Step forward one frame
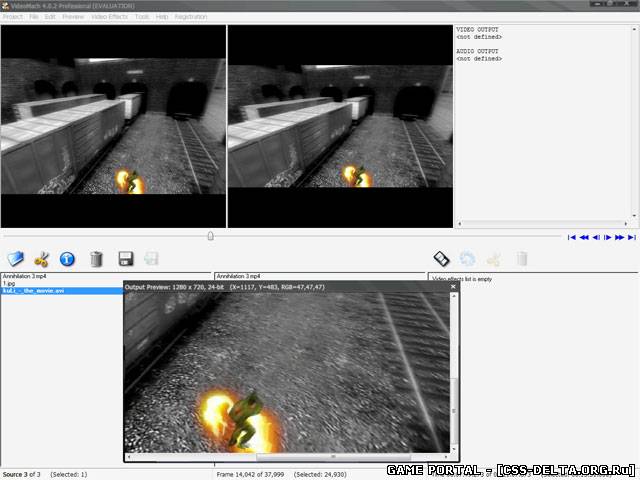Image resolution: width=640 pixels, height=480 pixels. click(607, 237)
